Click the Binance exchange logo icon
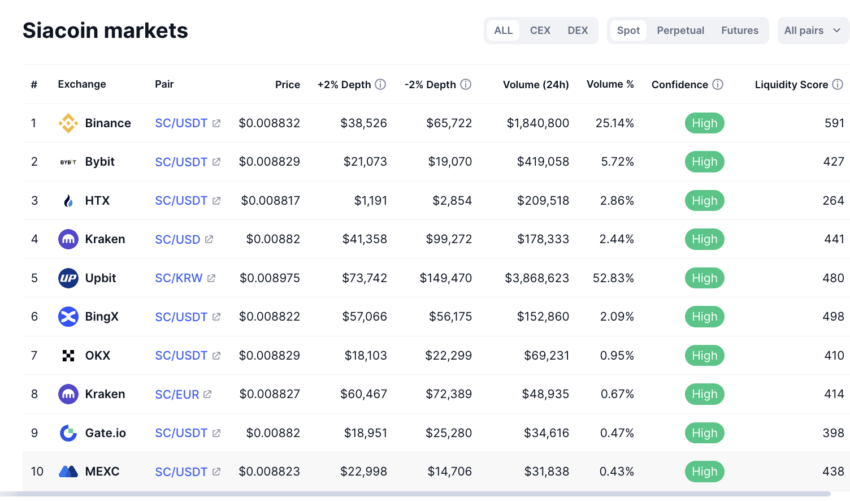This screenshot has height=501, width=850. [x=68, y=124]
